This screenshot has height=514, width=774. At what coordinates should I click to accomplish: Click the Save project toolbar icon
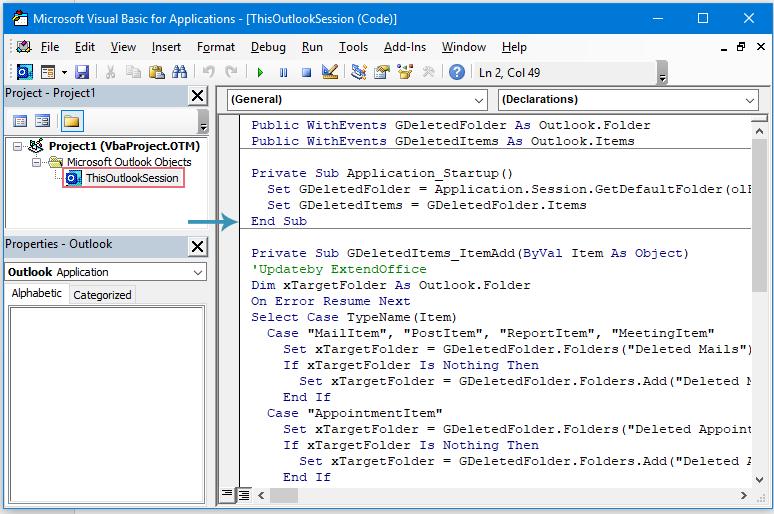click(x=82, y=72)
